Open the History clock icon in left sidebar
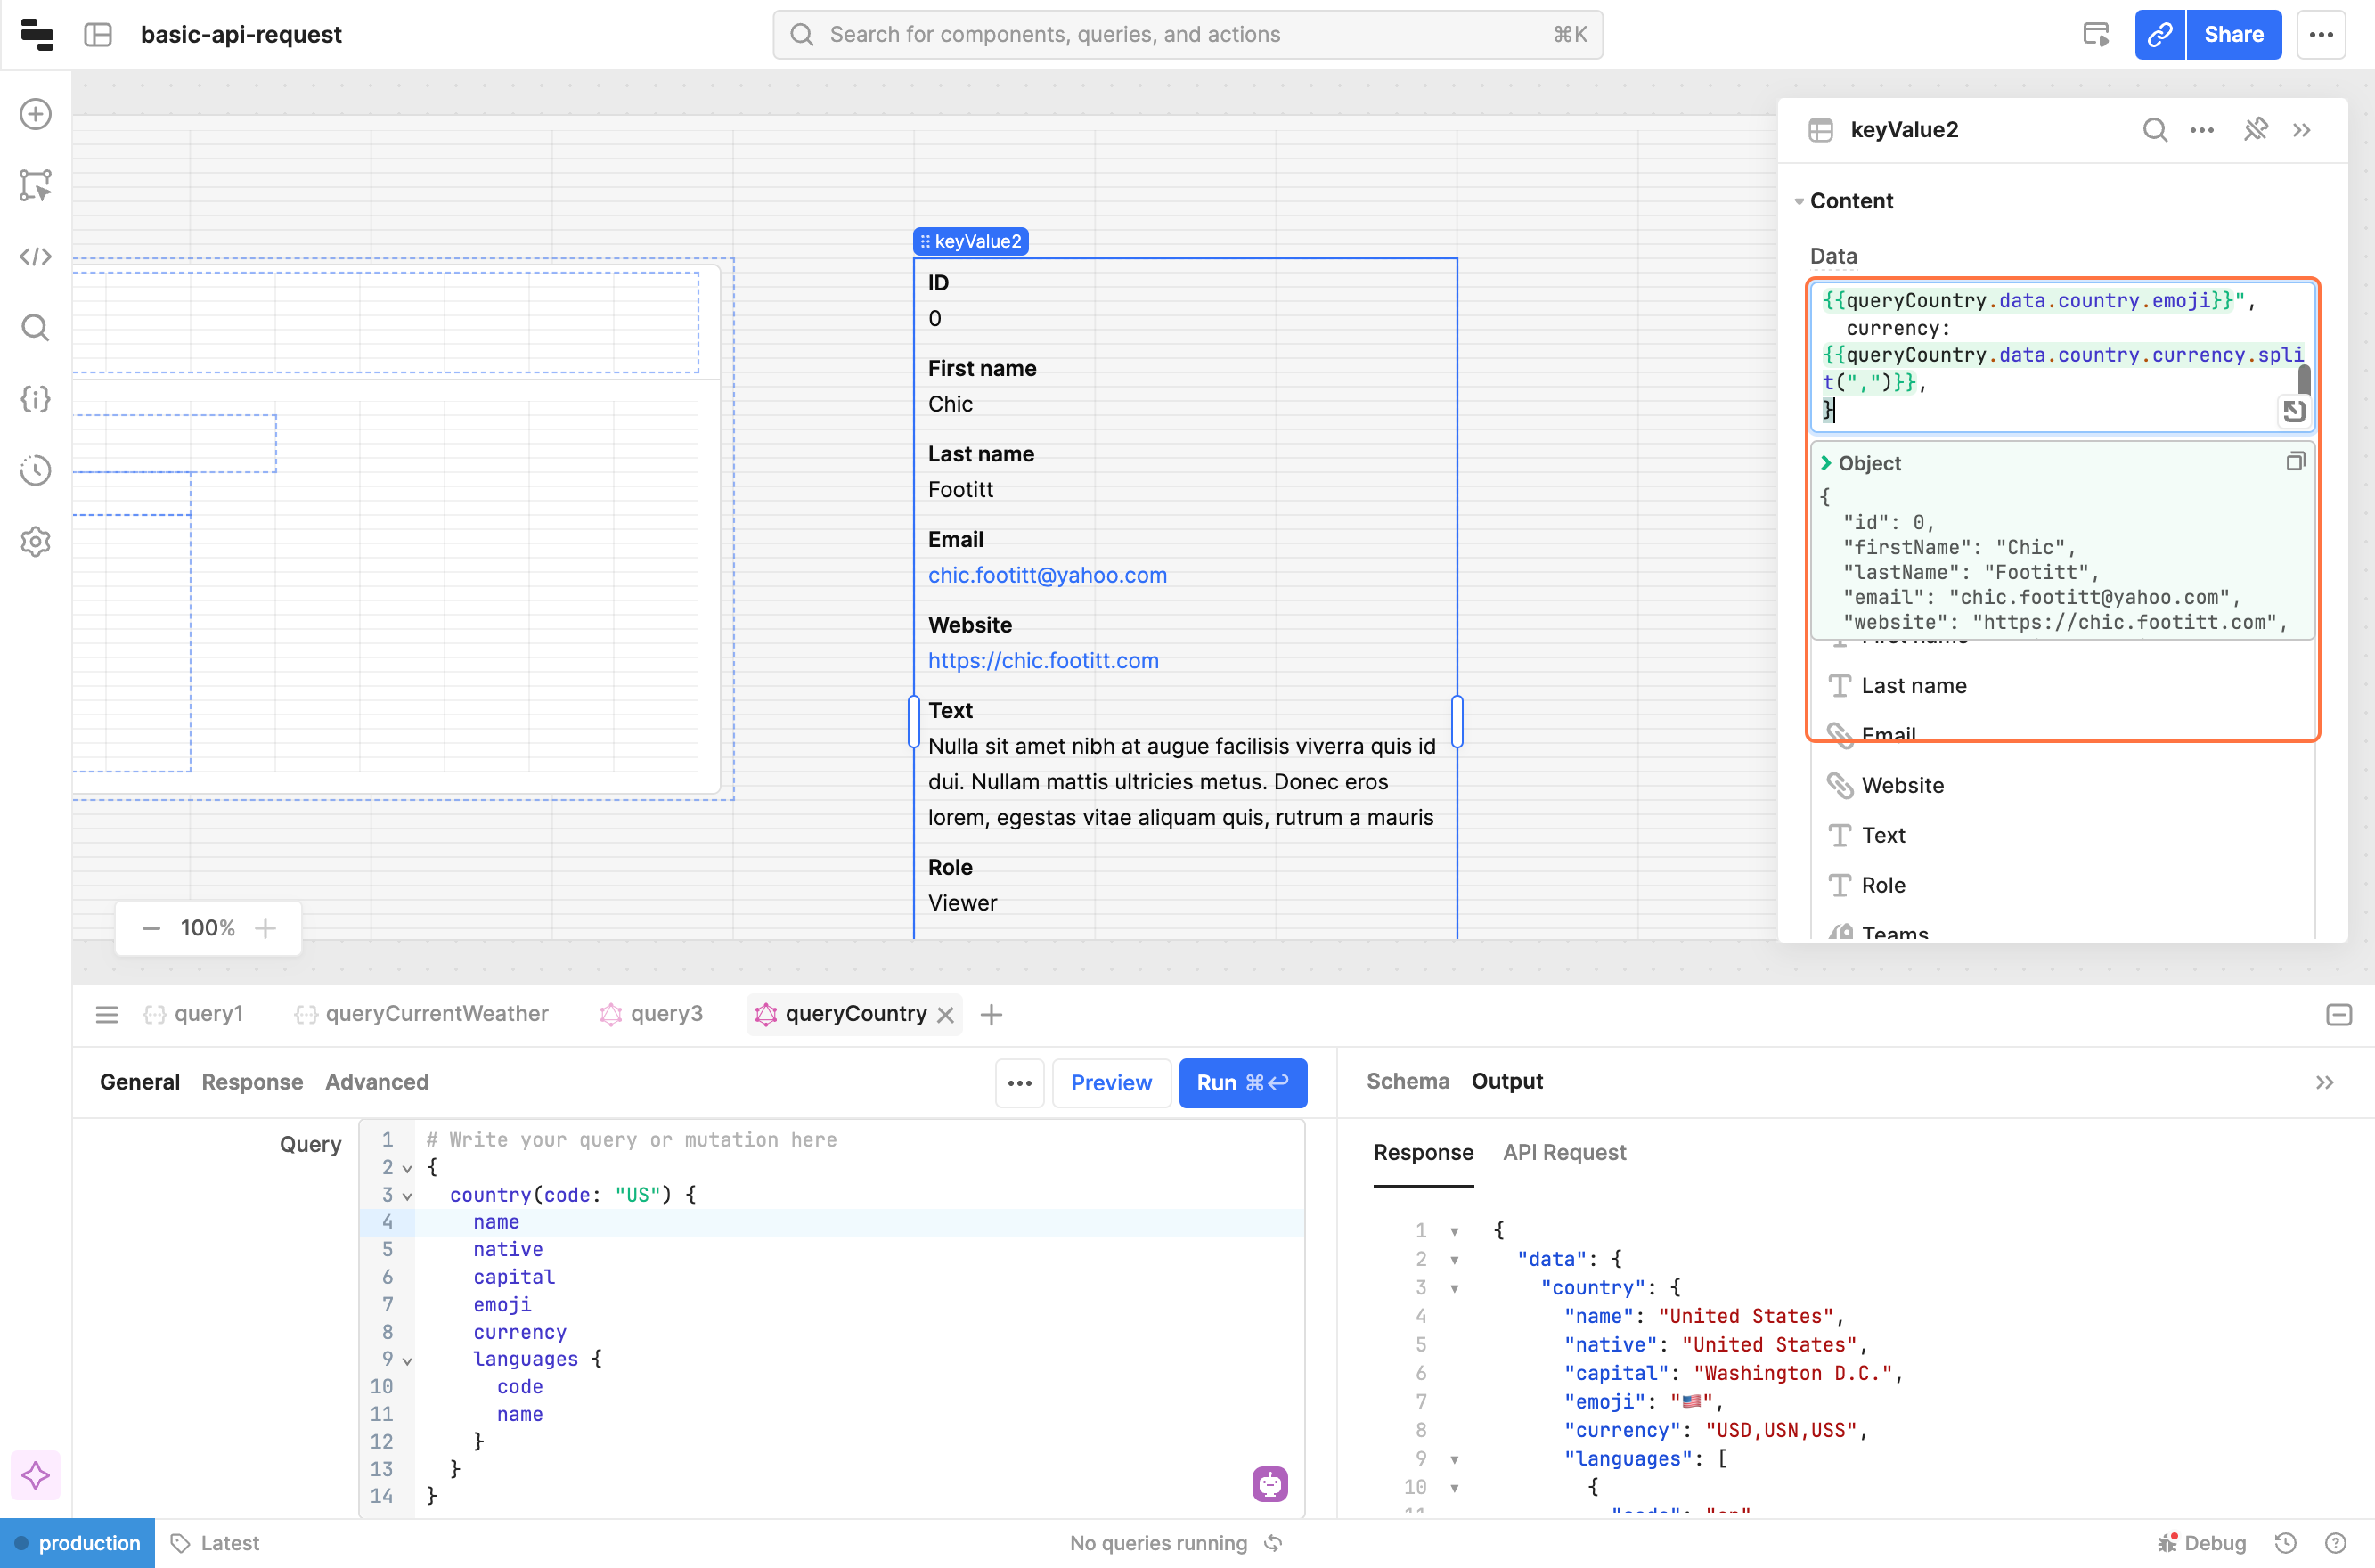 pos(36,470)
